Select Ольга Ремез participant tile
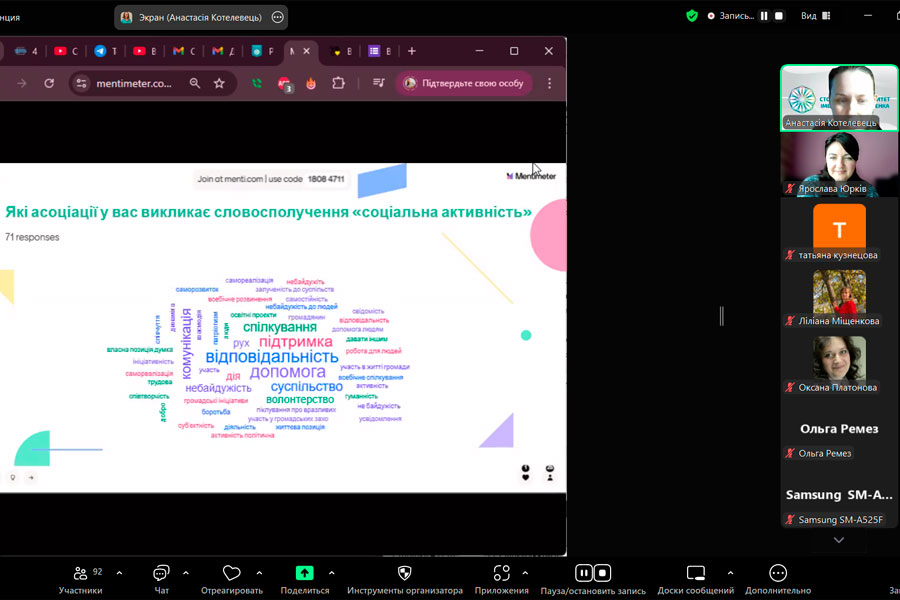This screenshot has width=900, height=600. [x=839, y=429]
